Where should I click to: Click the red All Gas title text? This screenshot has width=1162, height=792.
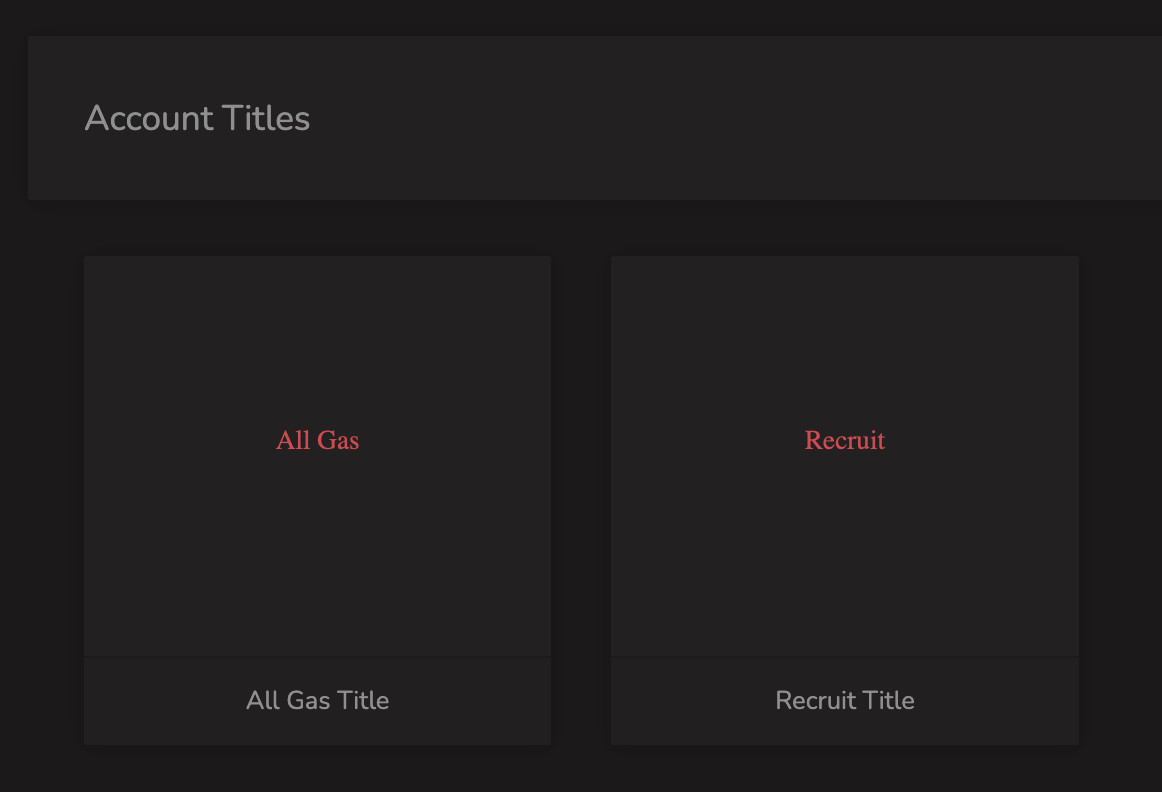pos(317,440)
